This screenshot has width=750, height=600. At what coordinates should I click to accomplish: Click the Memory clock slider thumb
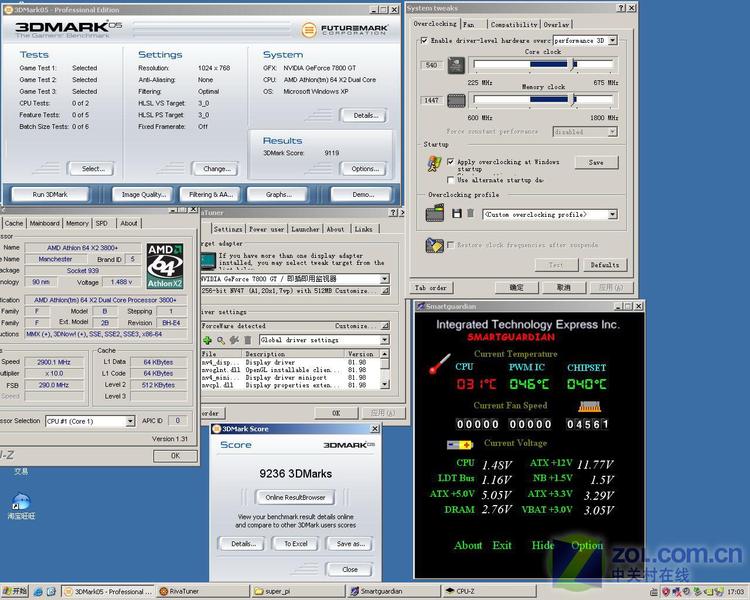coord(573,100)
